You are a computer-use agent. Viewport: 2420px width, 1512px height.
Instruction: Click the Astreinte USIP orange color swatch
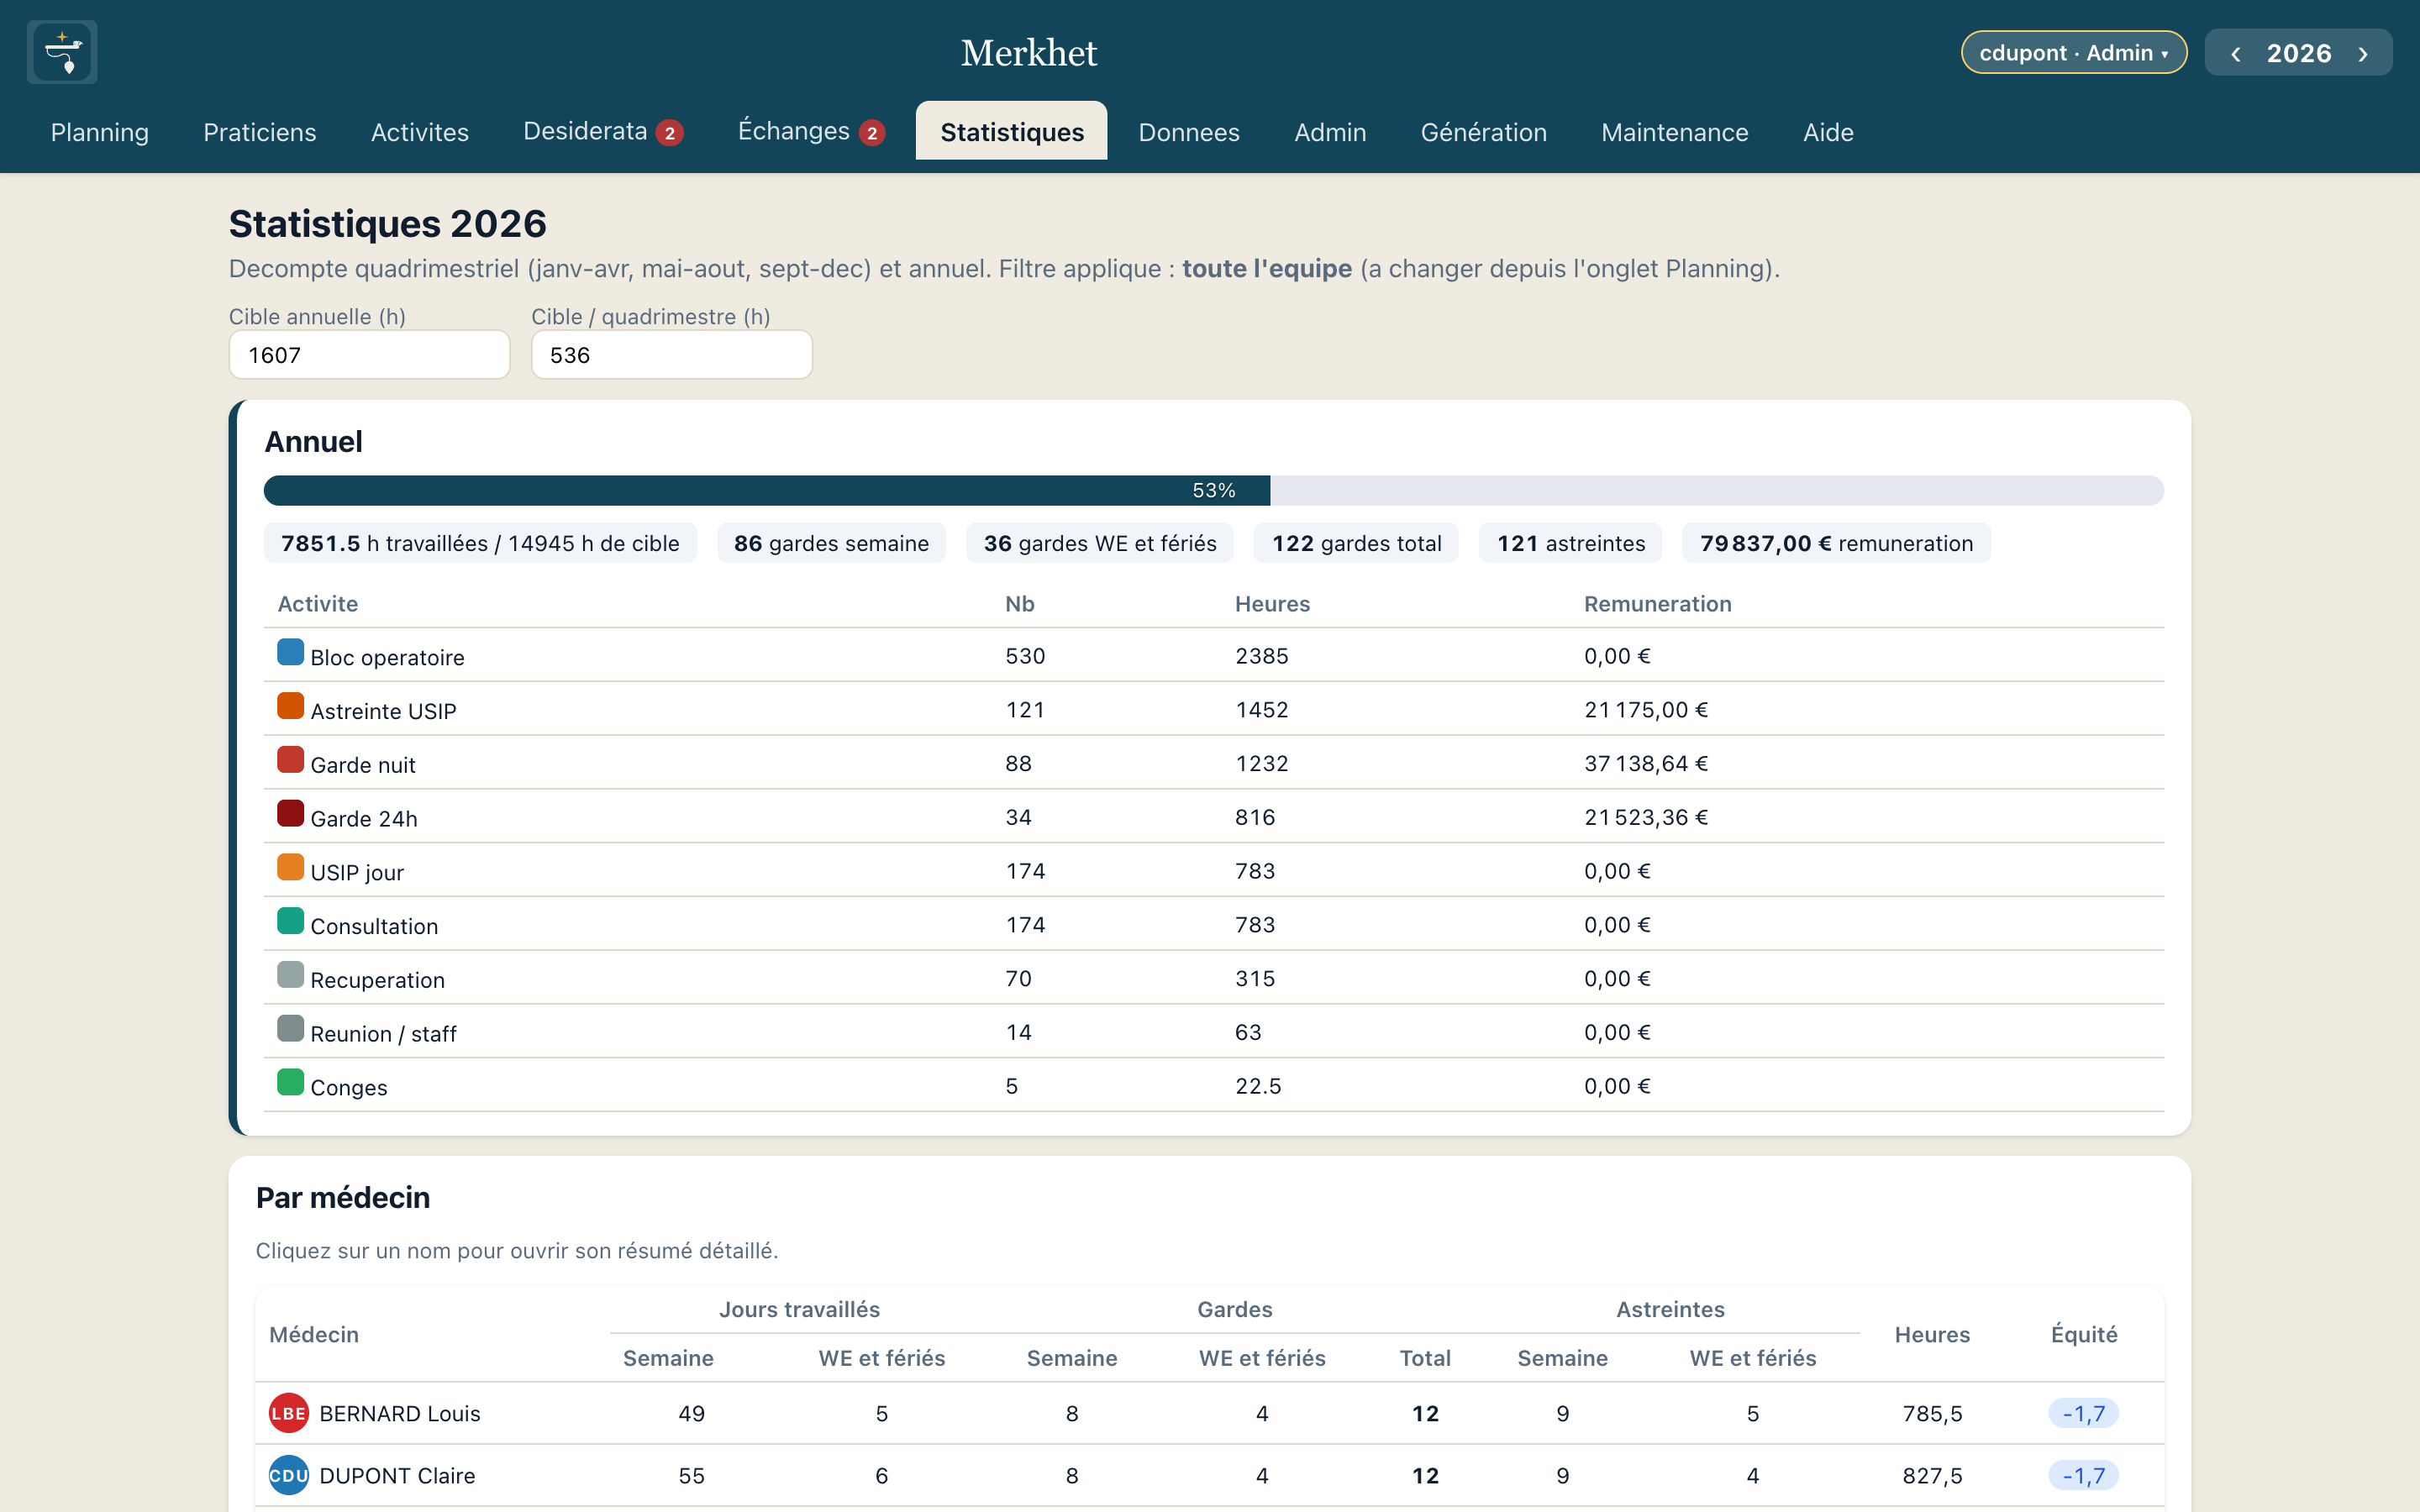coord(290,706)
